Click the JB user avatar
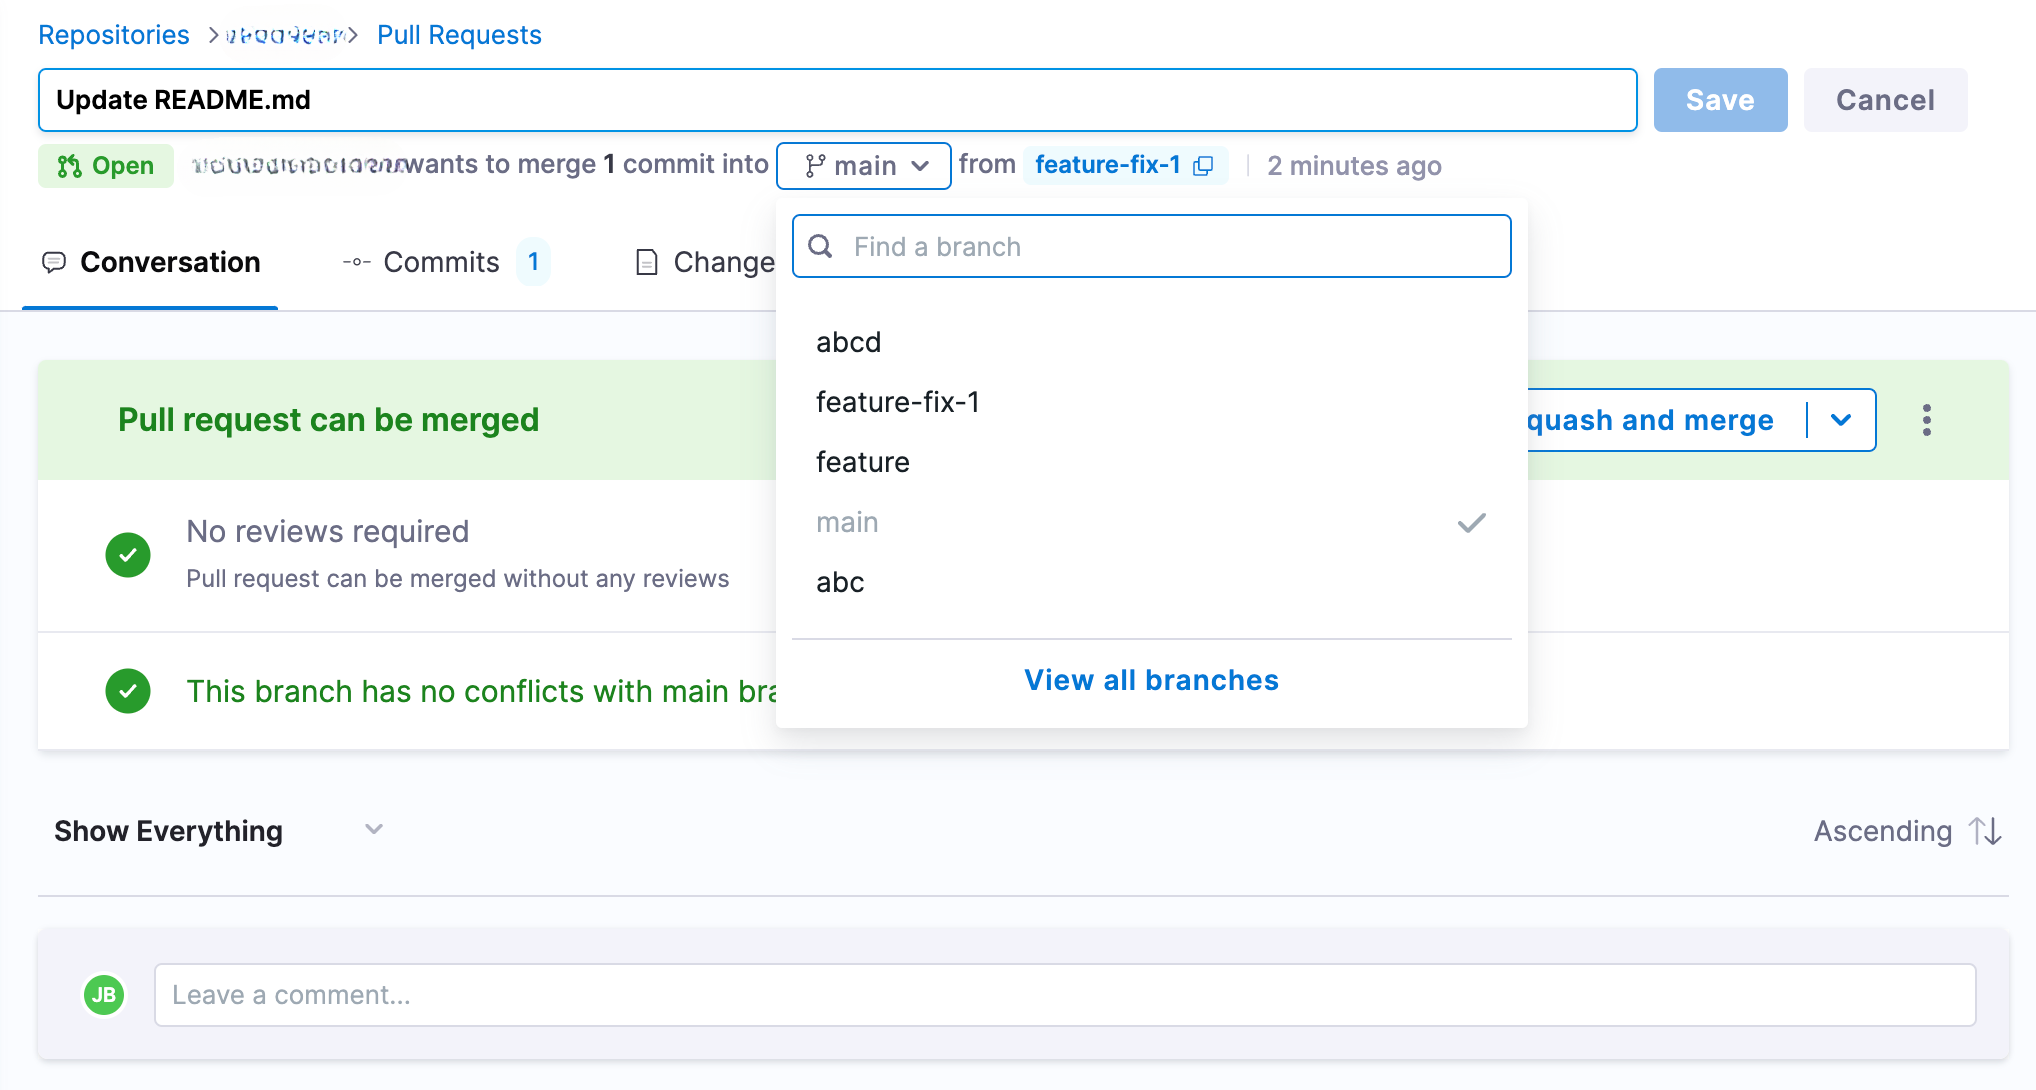Image resolution: width=2036 pixels, height=1090 pixels. pyautogui.click(x=104, y=995)
